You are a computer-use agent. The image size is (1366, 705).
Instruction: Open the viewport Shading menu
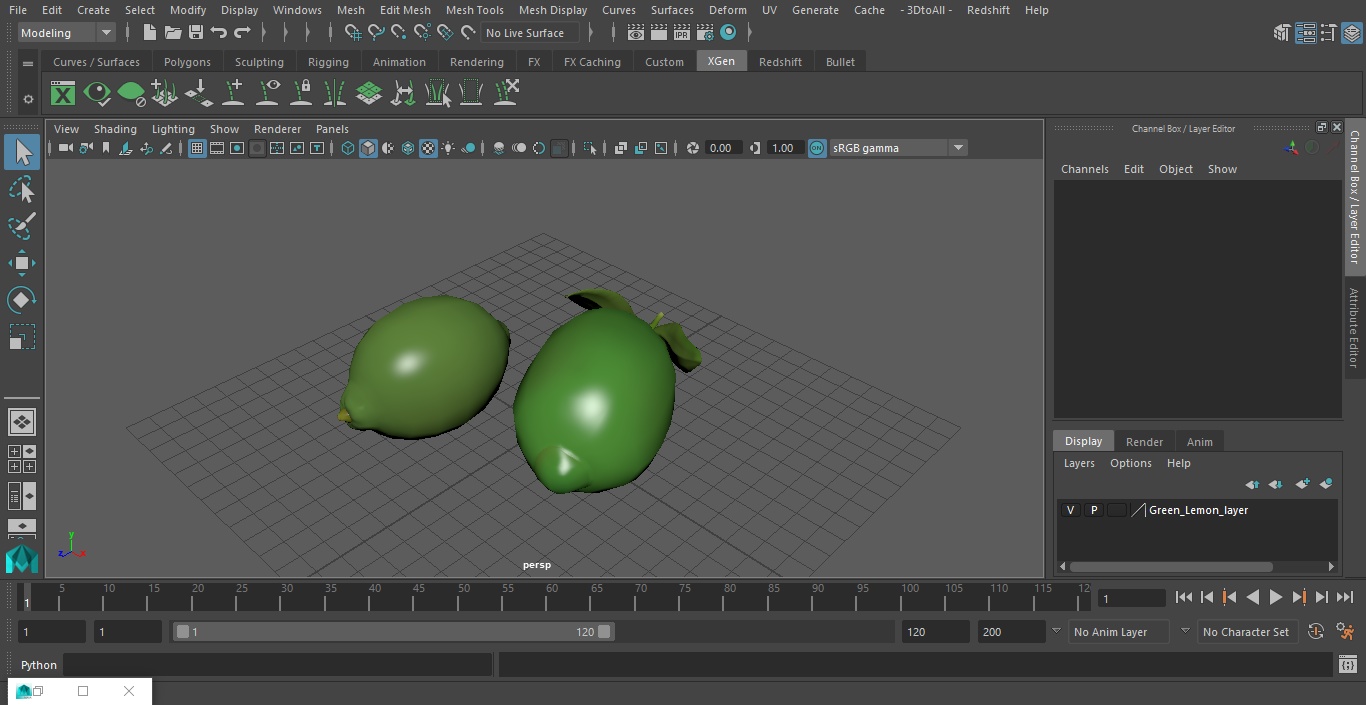point(115,129)
